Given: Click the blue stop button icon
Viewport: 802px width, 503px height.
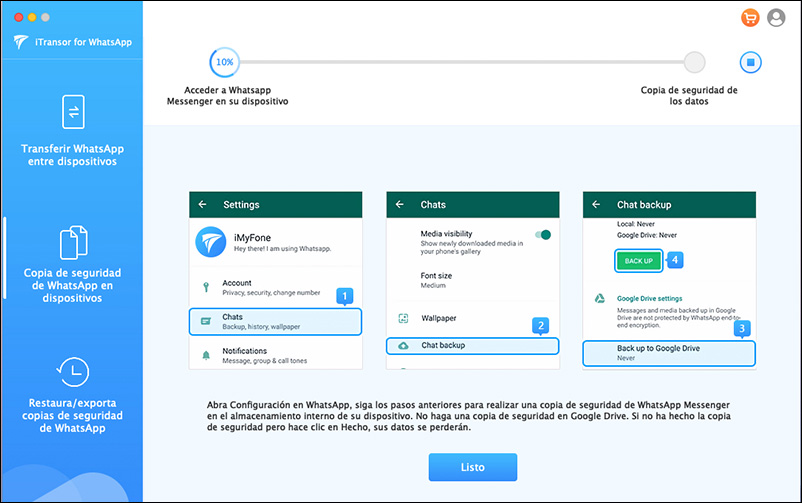Looking at the screenshot, I should (x=750, y=62).
